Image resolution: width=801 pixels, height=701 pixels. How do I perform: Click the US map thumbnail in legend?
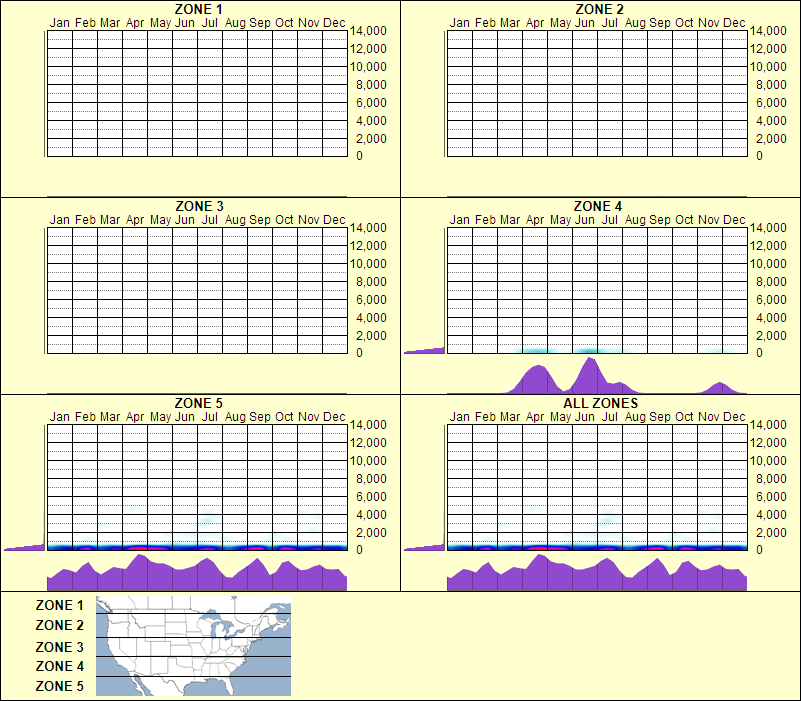point(192,645)
